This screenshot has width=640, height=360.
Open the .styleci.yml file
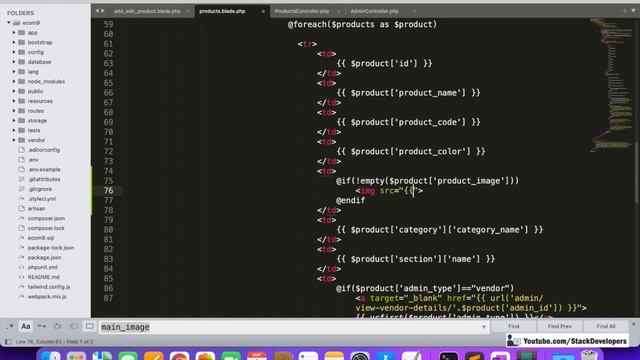tap(42, 199)
